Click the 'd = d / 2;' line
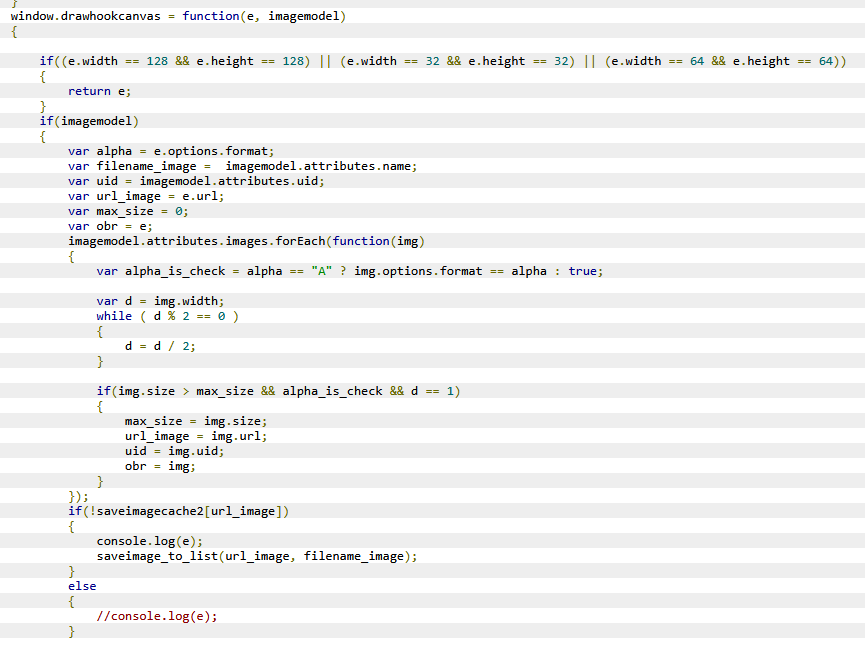 (x=161, y=346)
